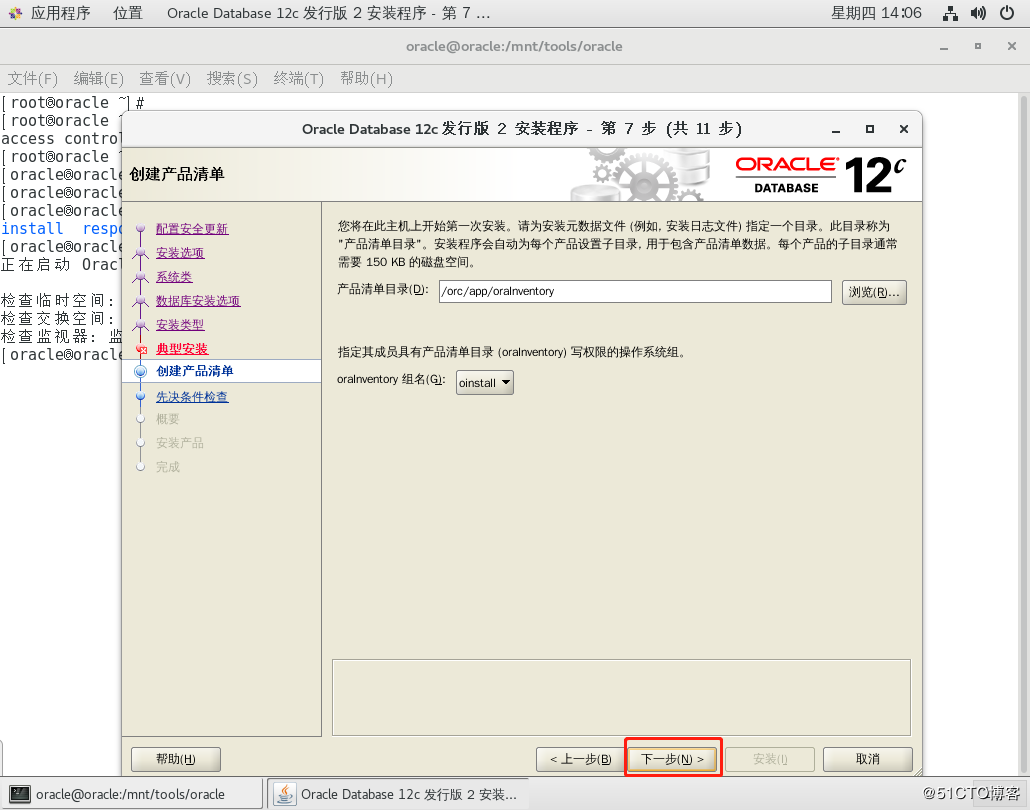Open the network status icon in top bar

pos(950,13)
